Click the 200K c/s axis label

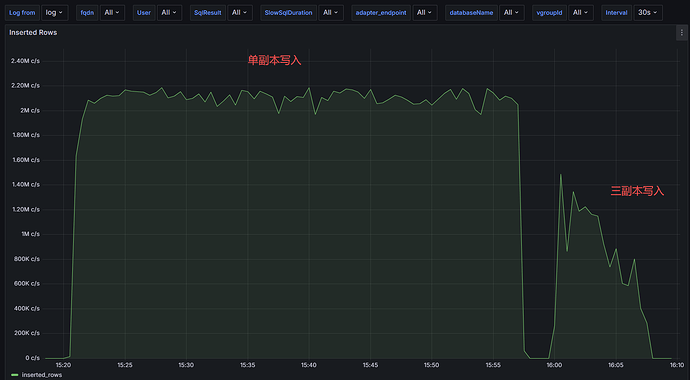tap(27, 333)
